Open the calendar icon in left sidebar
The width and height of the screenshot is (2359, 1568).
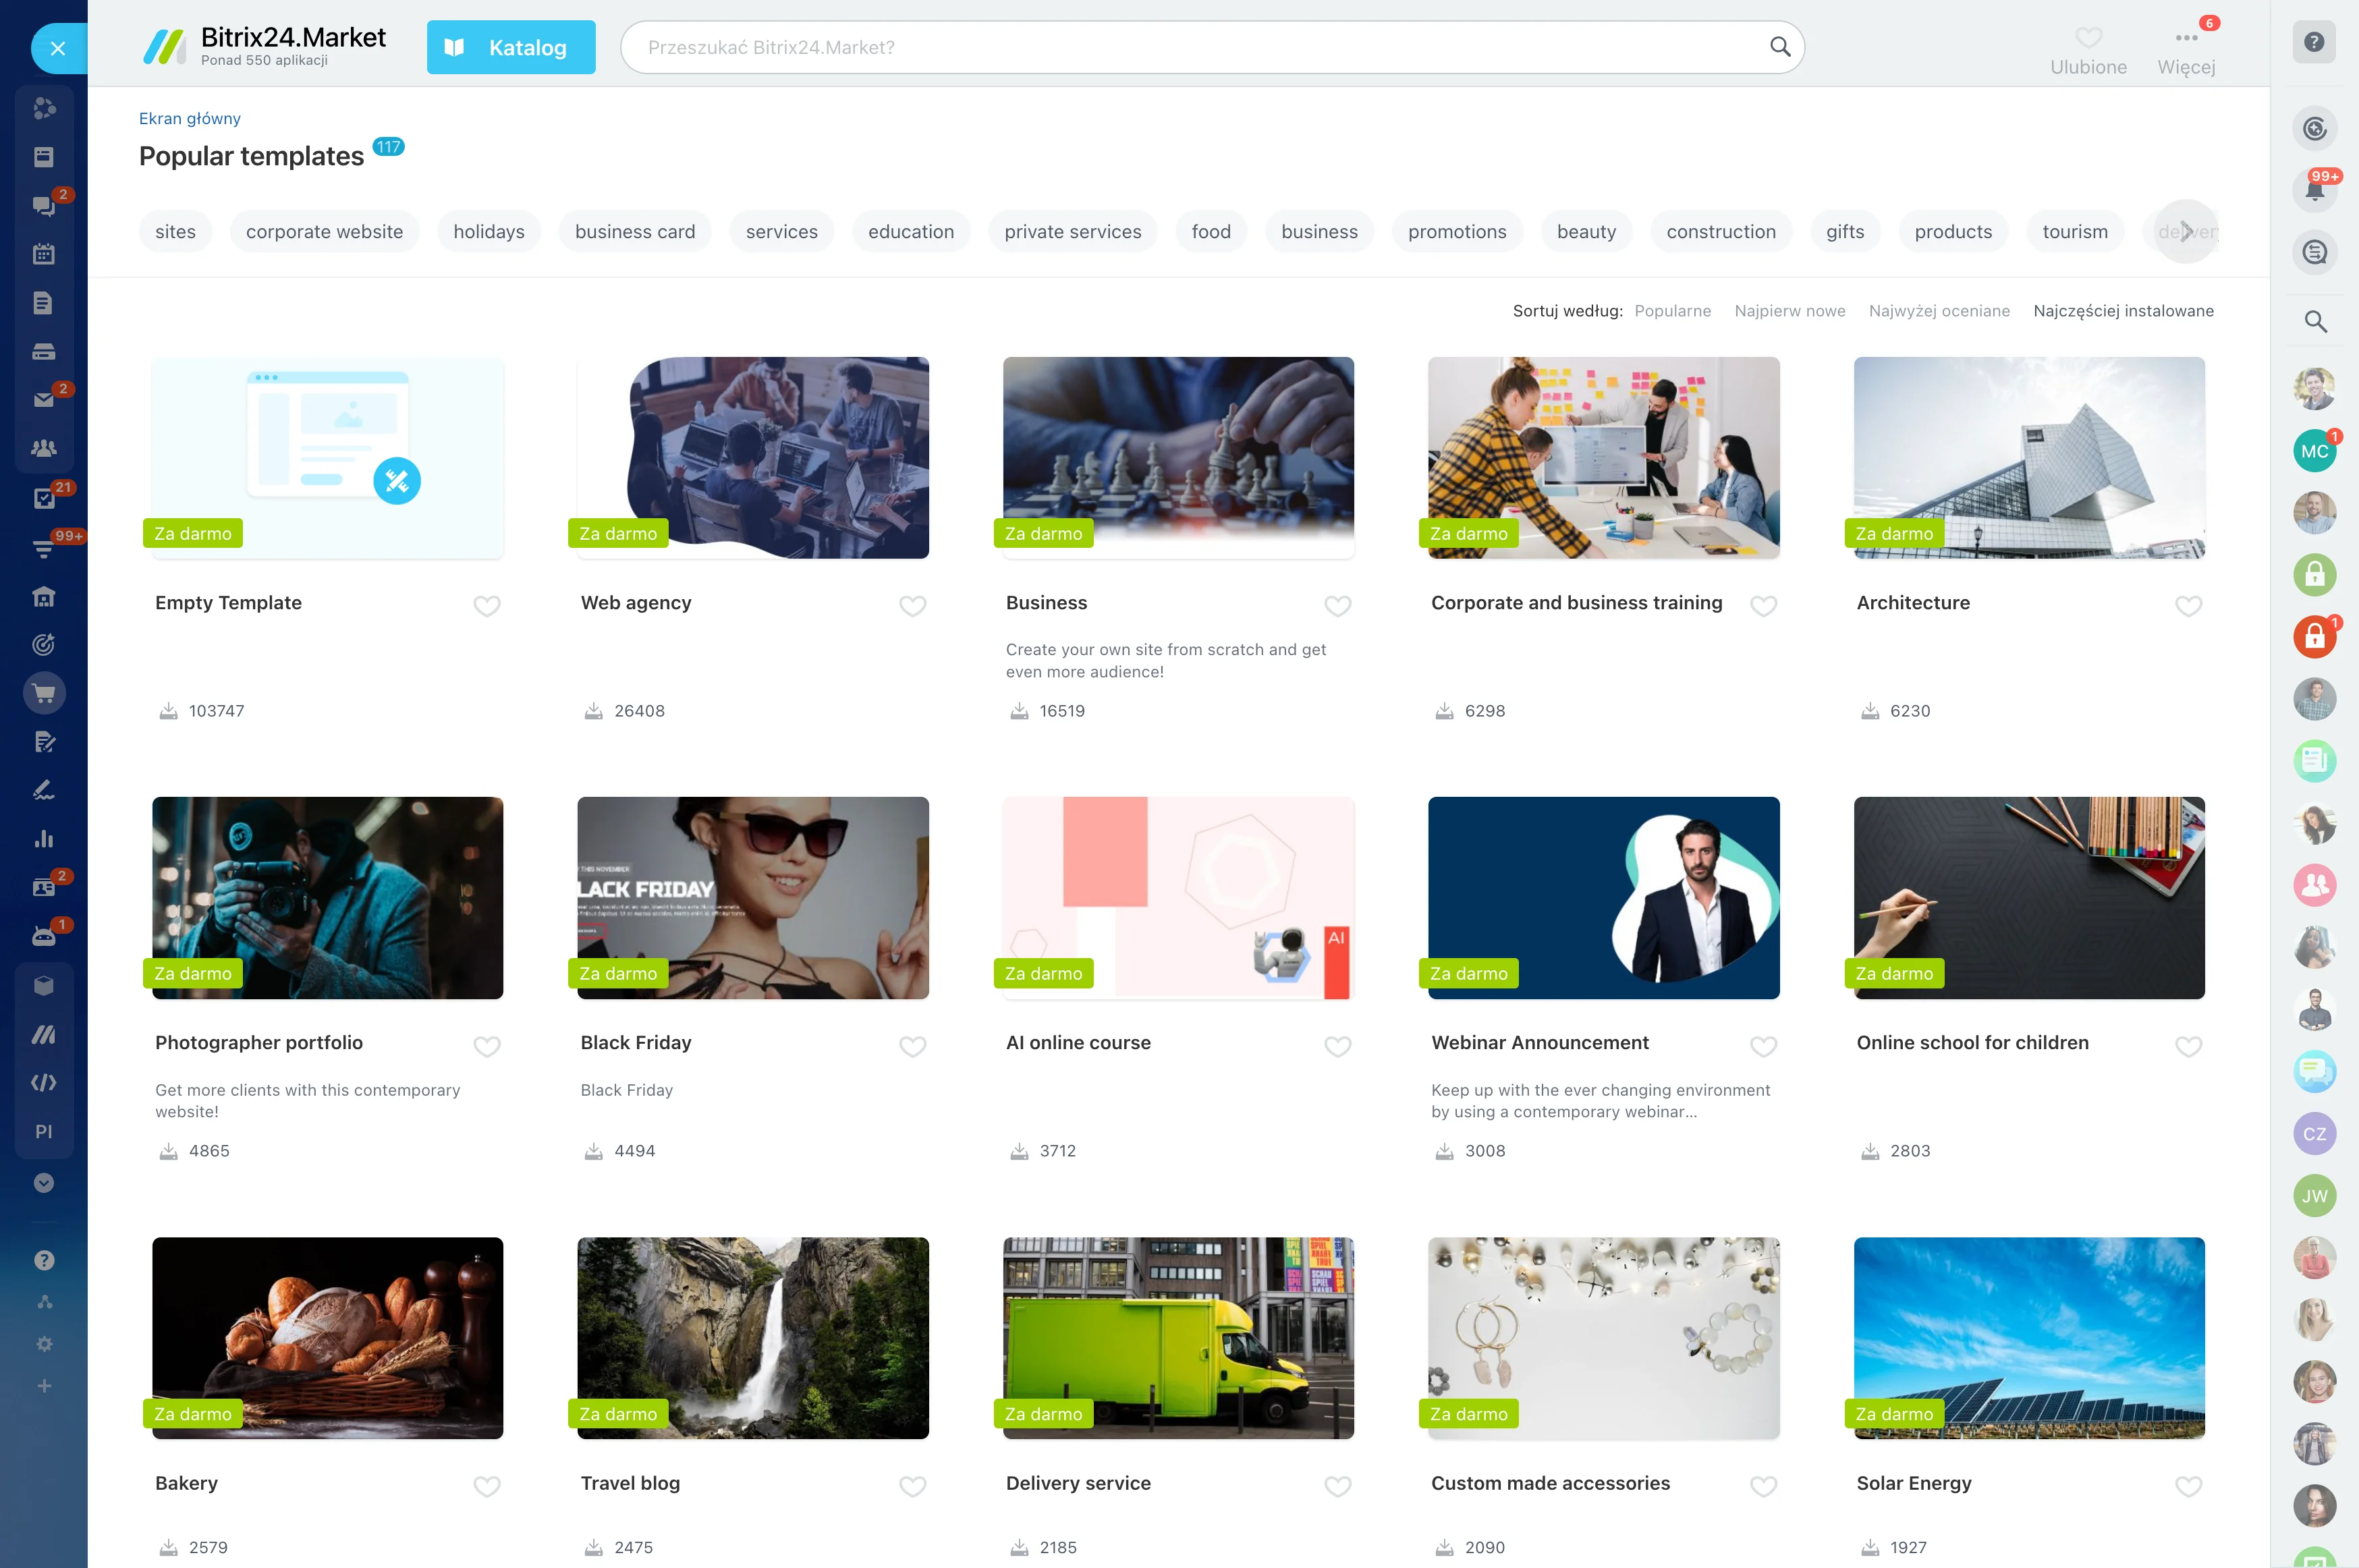(x=44, y=254)
